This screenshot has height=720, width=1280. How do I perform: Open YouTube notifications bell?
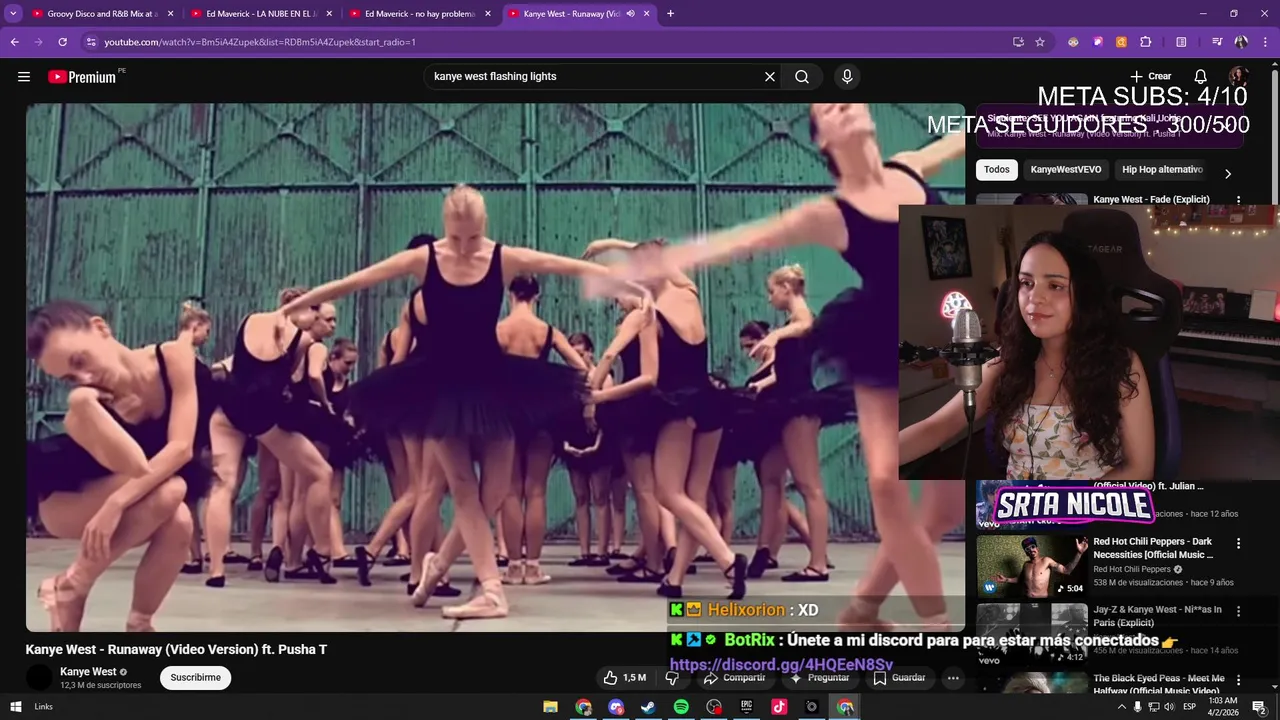(1201, 77)
